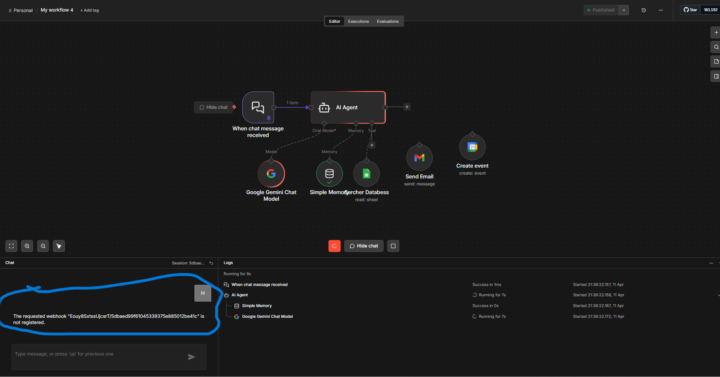Click the Personal project breadcrumb
720x377 pixels.
coord(20,10)
